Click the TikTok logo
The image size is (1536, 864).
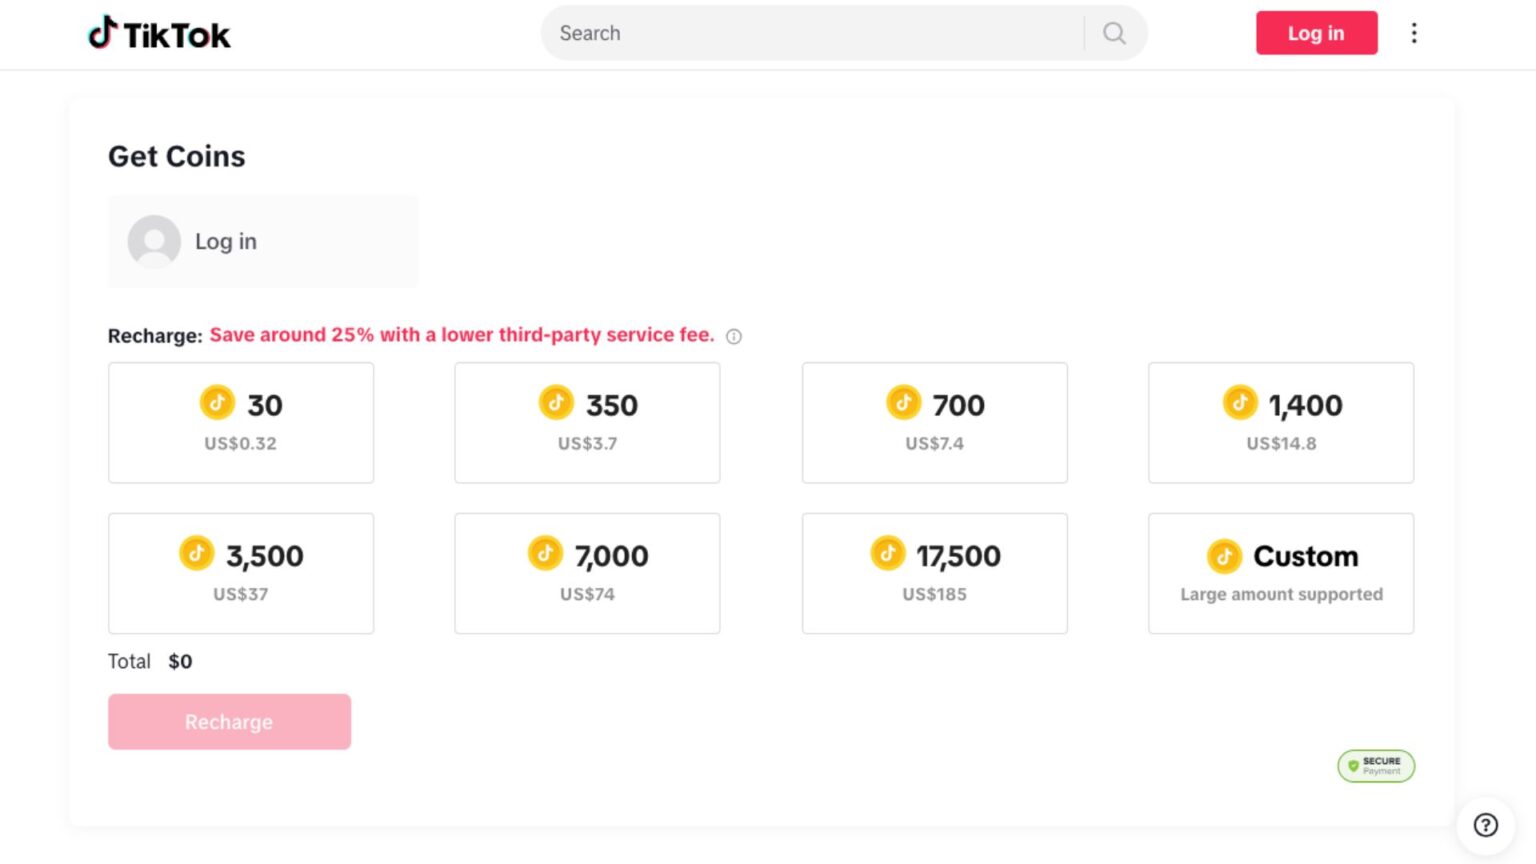(x=159, y=34)
